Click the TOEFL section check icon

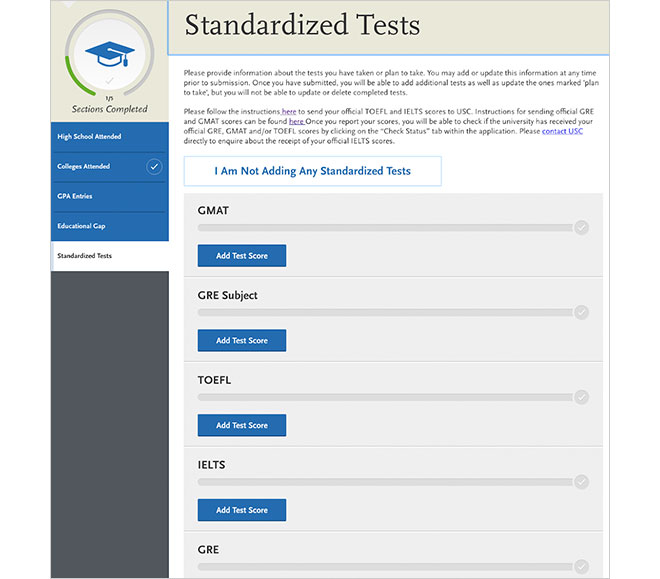click(x=582, y=397)
